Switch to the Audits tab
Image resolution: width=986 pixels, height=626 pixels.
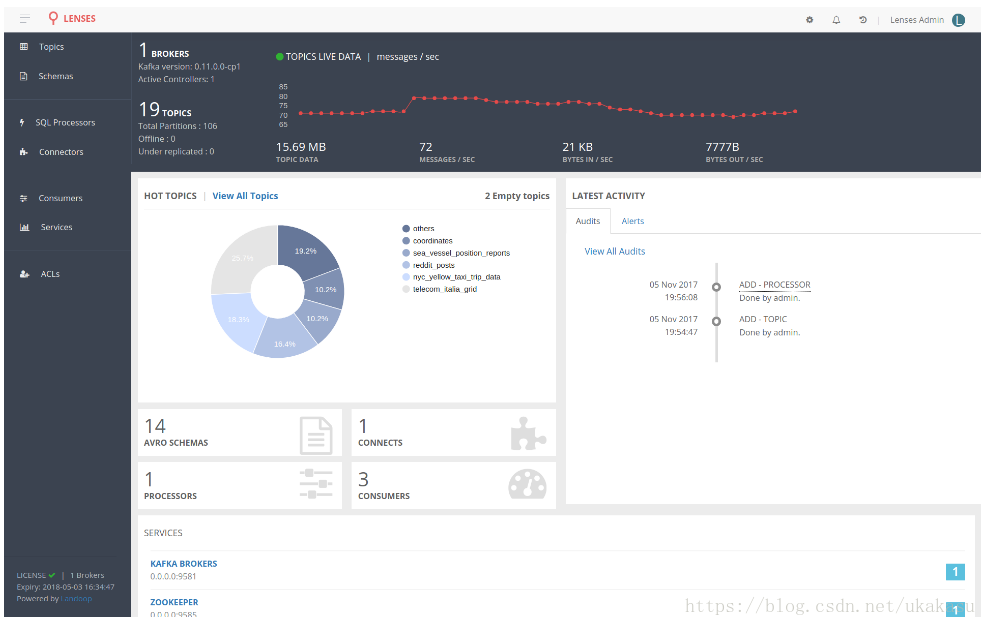588,221
